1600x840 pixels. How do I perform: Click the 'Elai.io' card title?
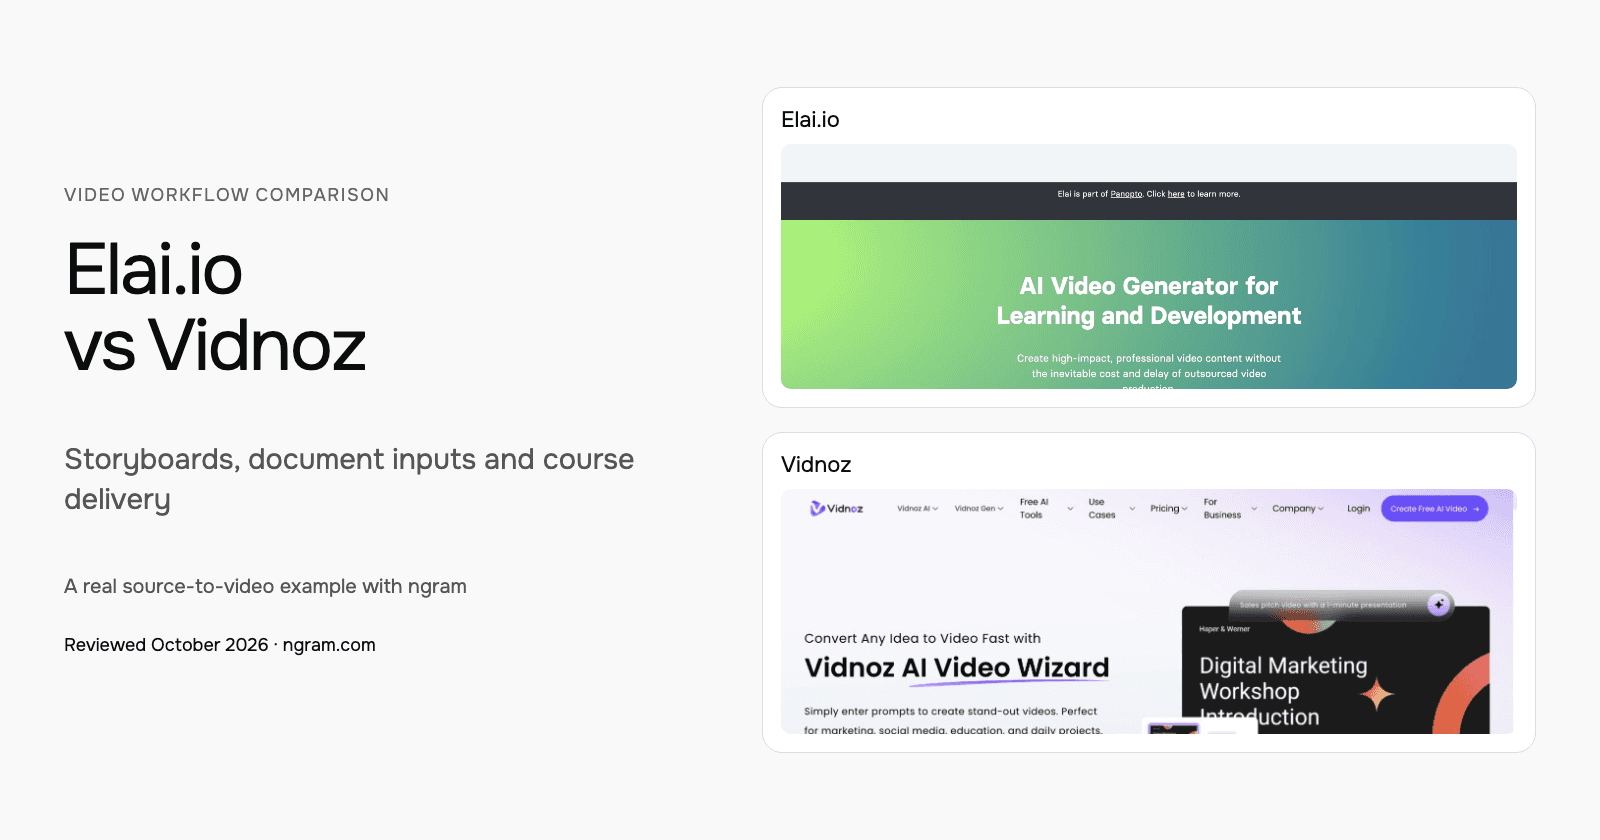(810, 120)
